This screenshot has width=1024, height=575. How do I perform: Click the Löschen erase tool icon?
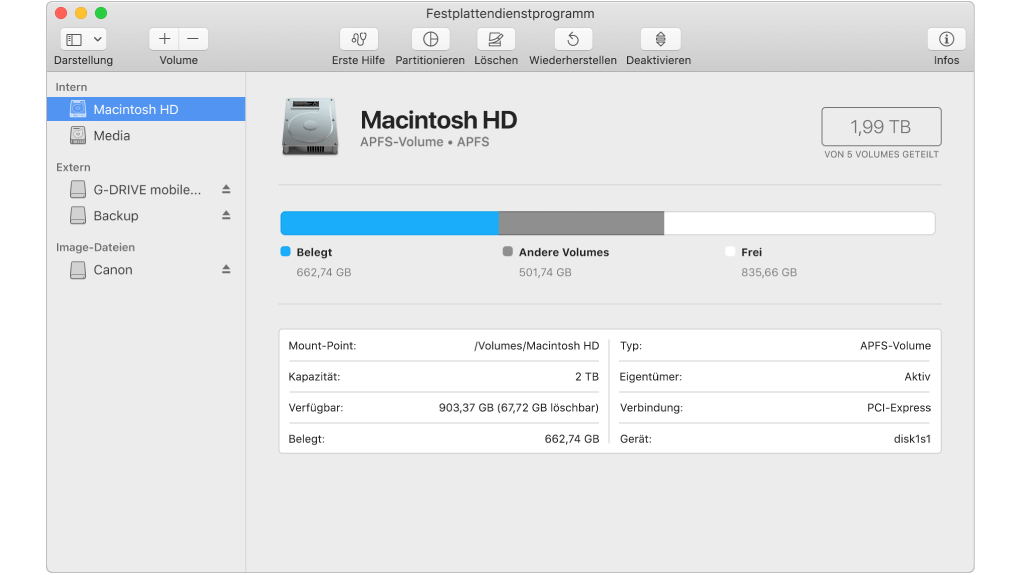point(496,39)
